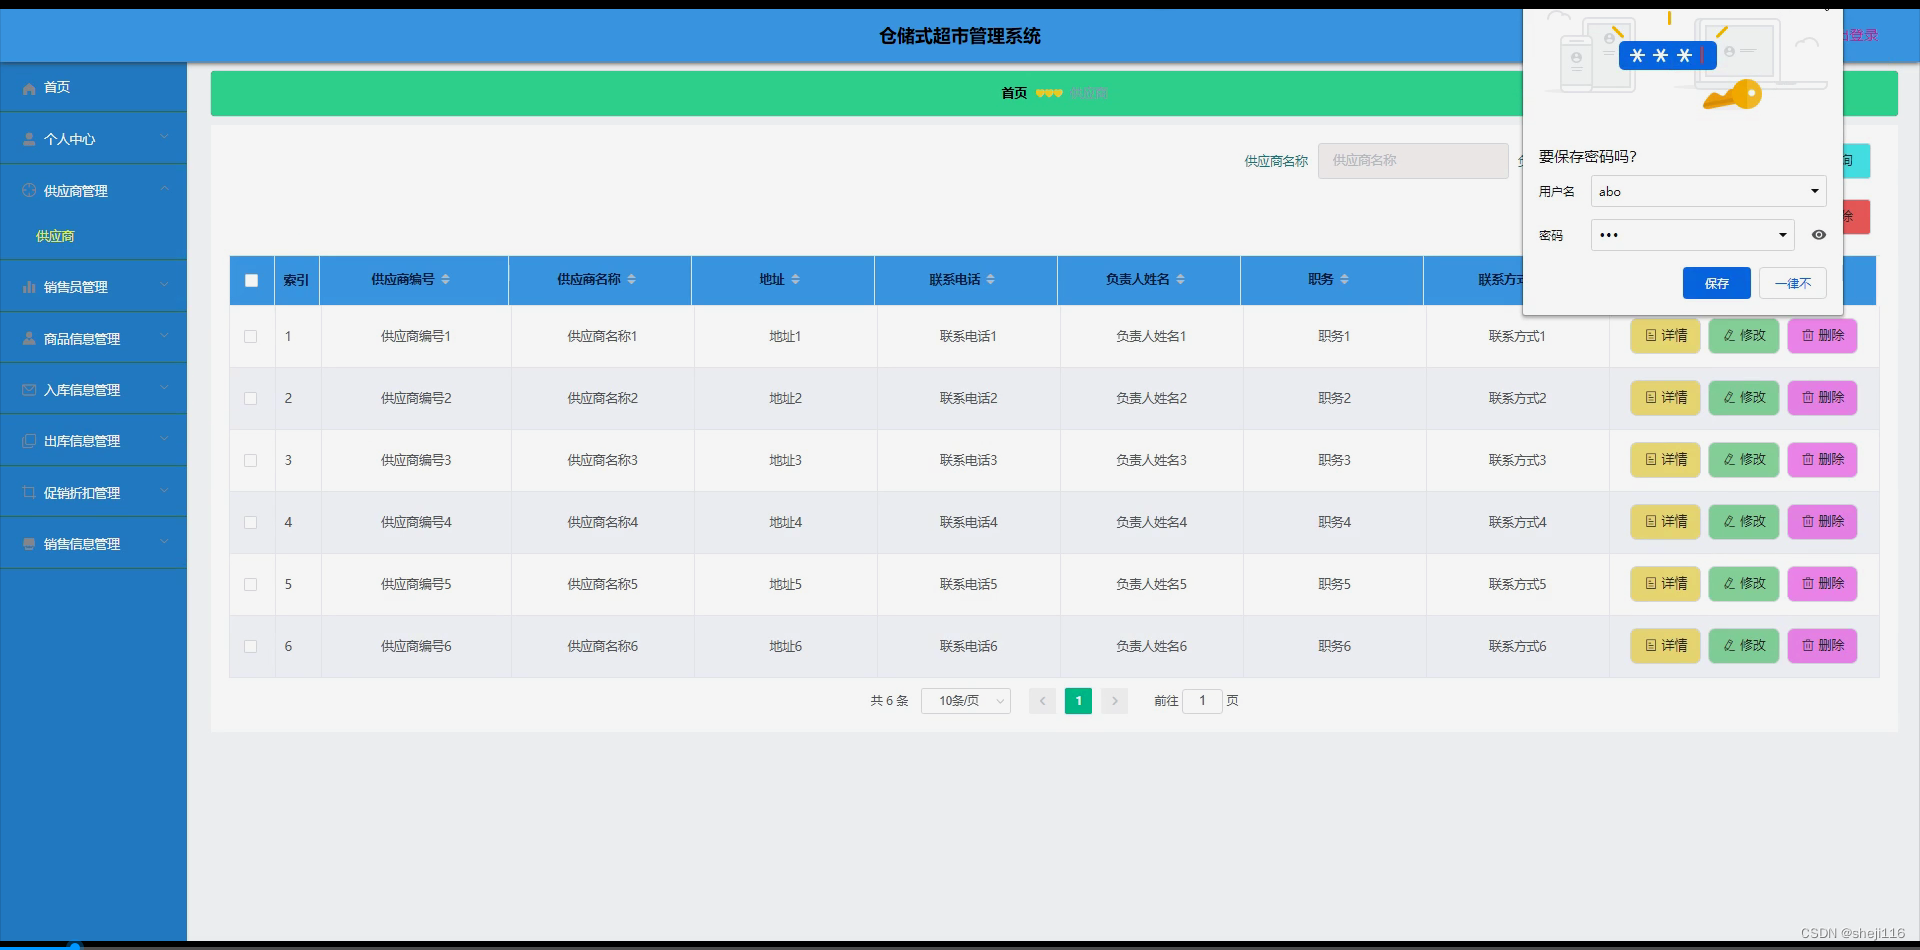Collapse the 供应商管理 menu chevron
The width and height of the screenshot is (1920, 950).
pos(164,189)
